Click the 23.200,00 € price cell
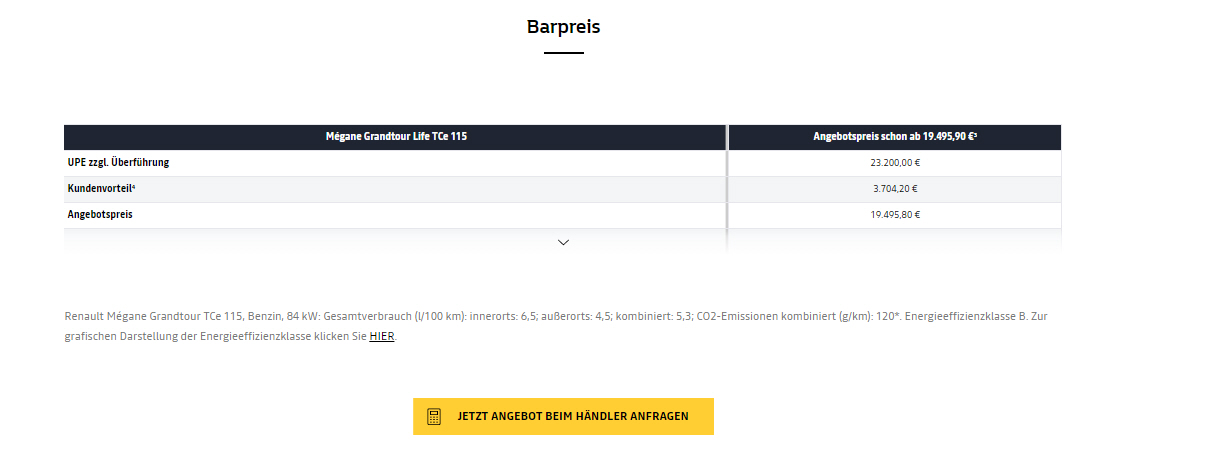Image resolution: width=1205 pixels, height=474 pixels. [895, 163]
